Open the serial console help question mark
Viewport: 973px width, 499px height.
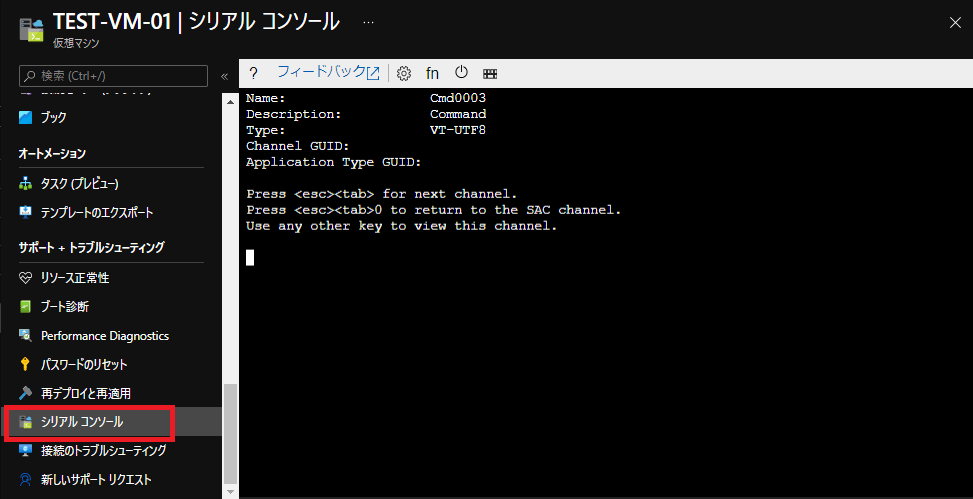[x=253, y=73]
